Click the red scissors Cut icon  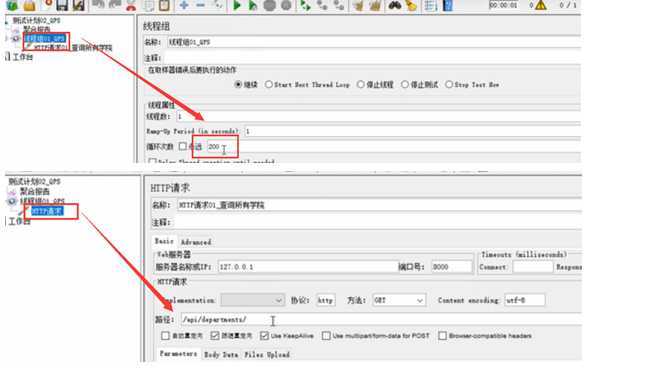[x=131, y=5]
